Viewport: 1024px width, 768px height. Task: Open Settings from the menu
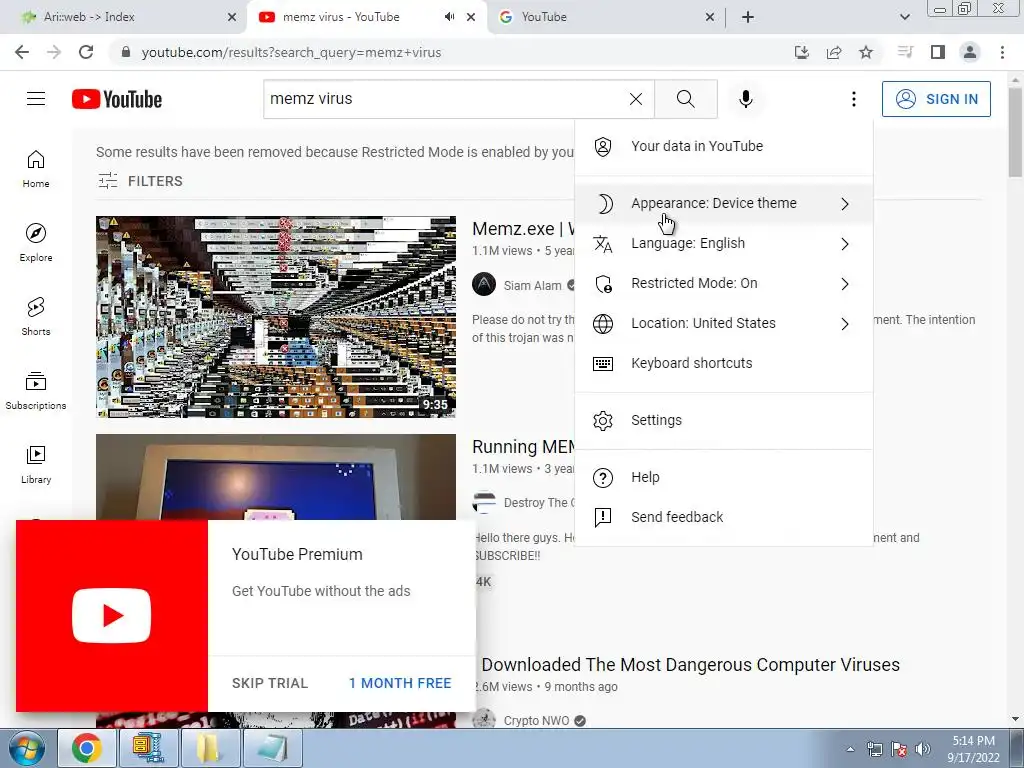724,421
